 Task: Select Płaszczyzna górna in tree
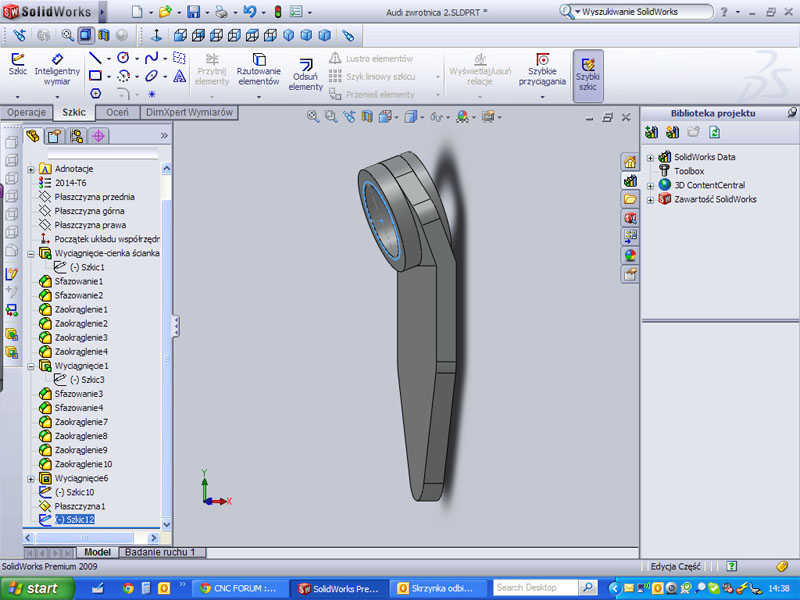(x=89, y=211)
